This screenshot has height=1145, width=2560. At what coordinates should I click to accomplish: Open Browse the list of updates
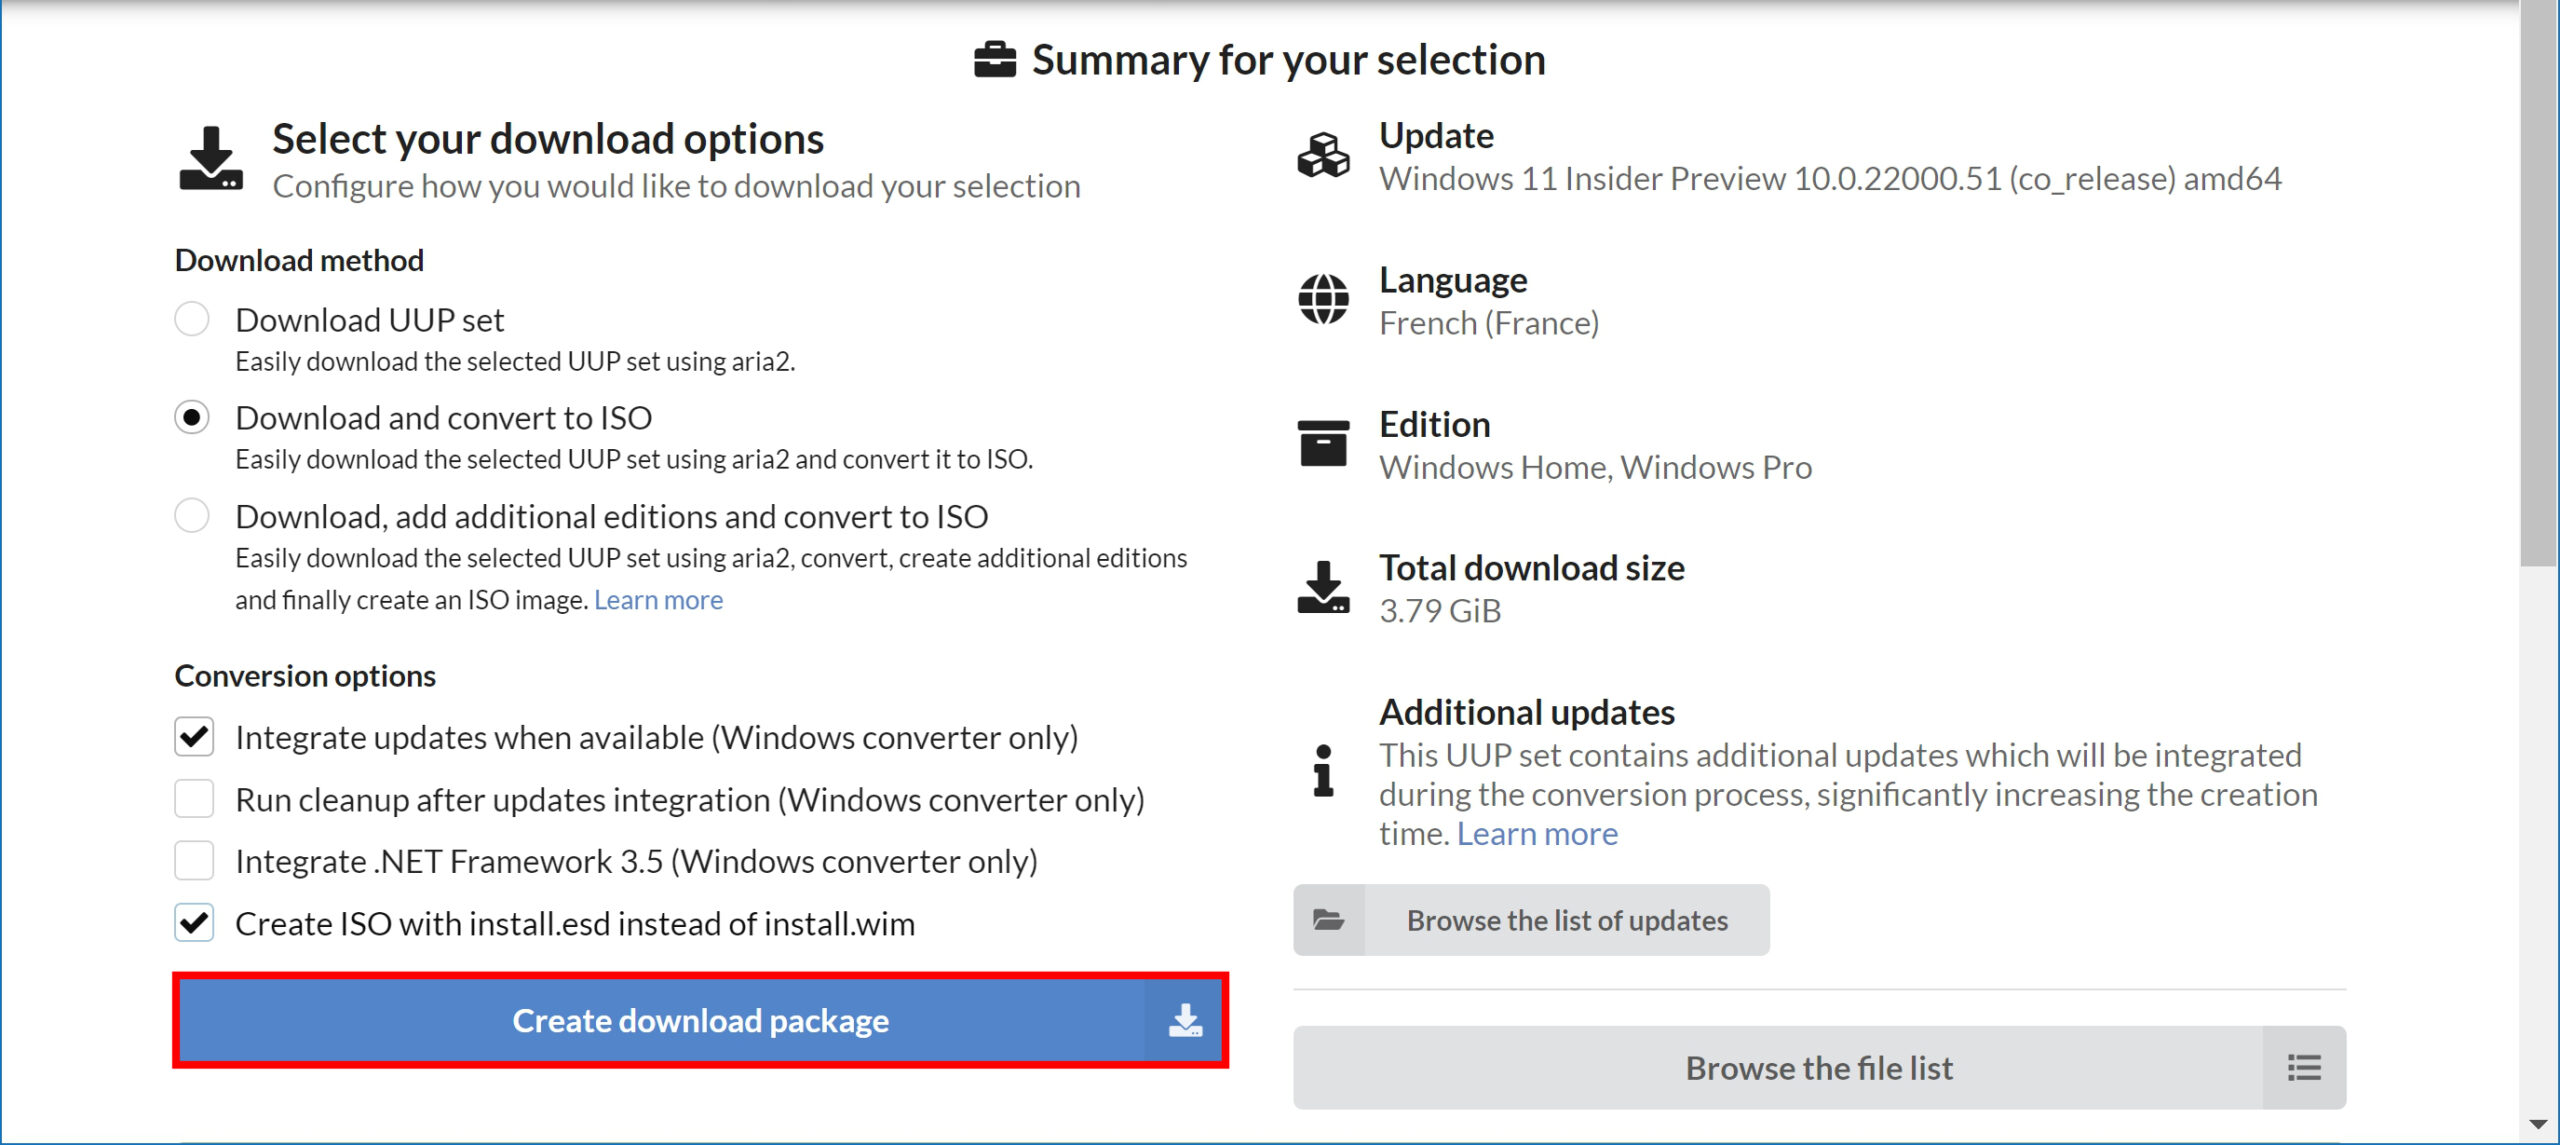click(1531, 920)
